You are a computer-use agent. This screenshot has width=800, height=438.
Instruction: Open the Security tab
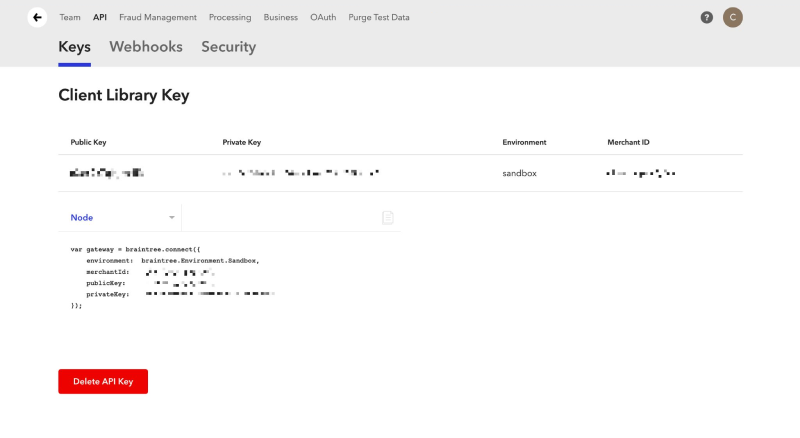(228, 47)
